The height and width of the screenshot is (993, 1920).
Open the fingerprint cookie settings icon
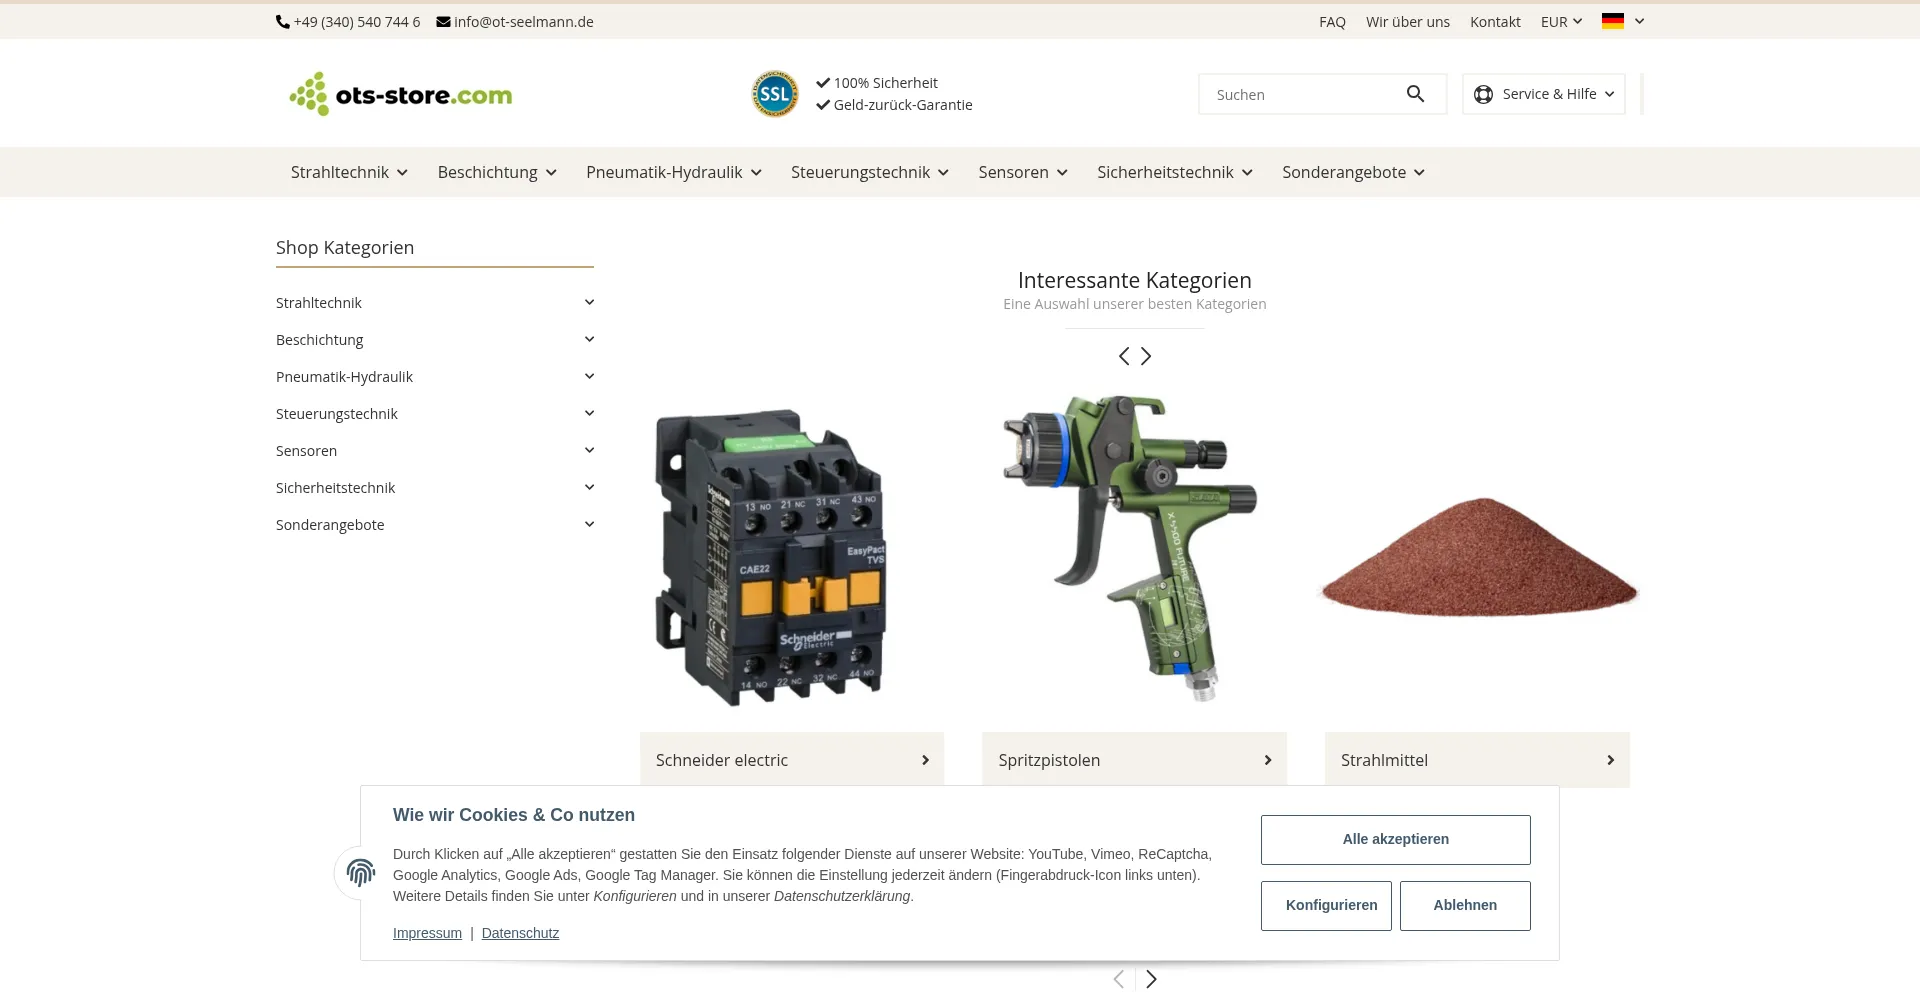[360, 873]
